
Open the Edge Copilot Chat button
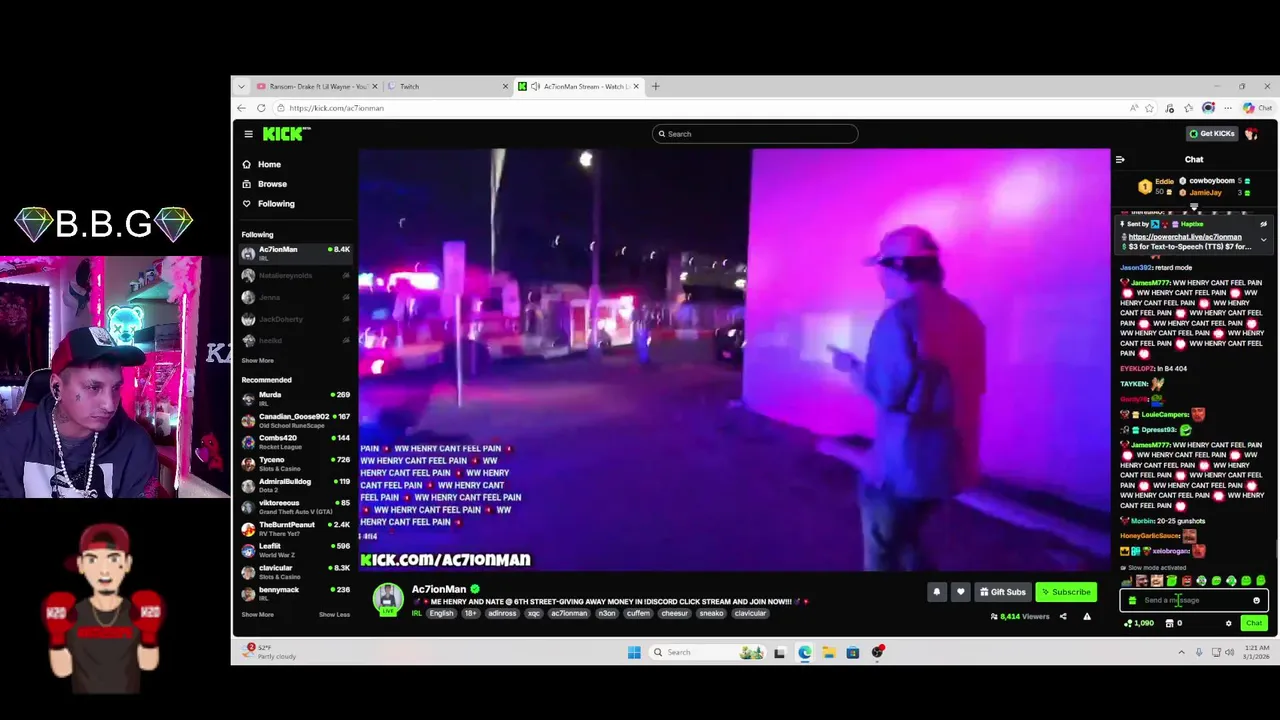coord(1258,108)
